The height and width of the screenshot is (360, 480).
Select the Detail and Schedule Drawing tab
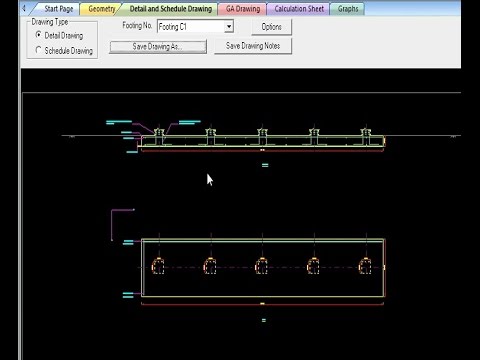pyautogui.click(x=170, y=9)
